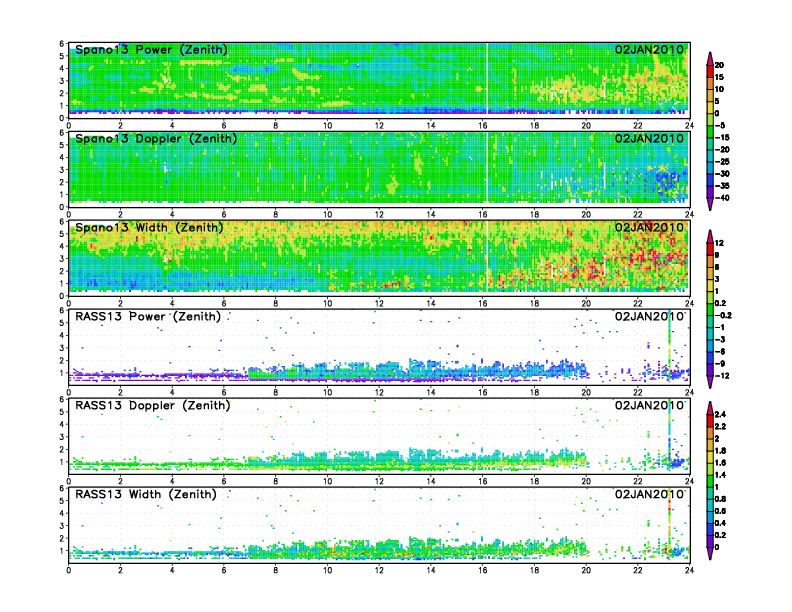
Task: Pick the purple bottom arrow of the middle colorbar
Action: [x=710, y=382]
